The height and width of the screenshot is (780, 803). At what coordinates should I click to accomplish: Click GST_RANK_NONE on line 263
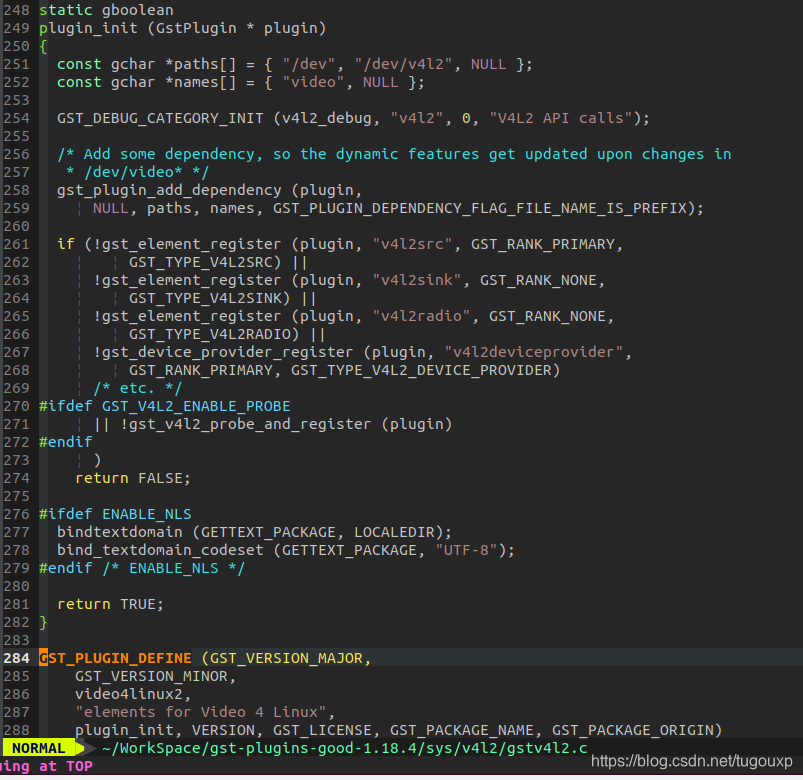pos(538,280)
